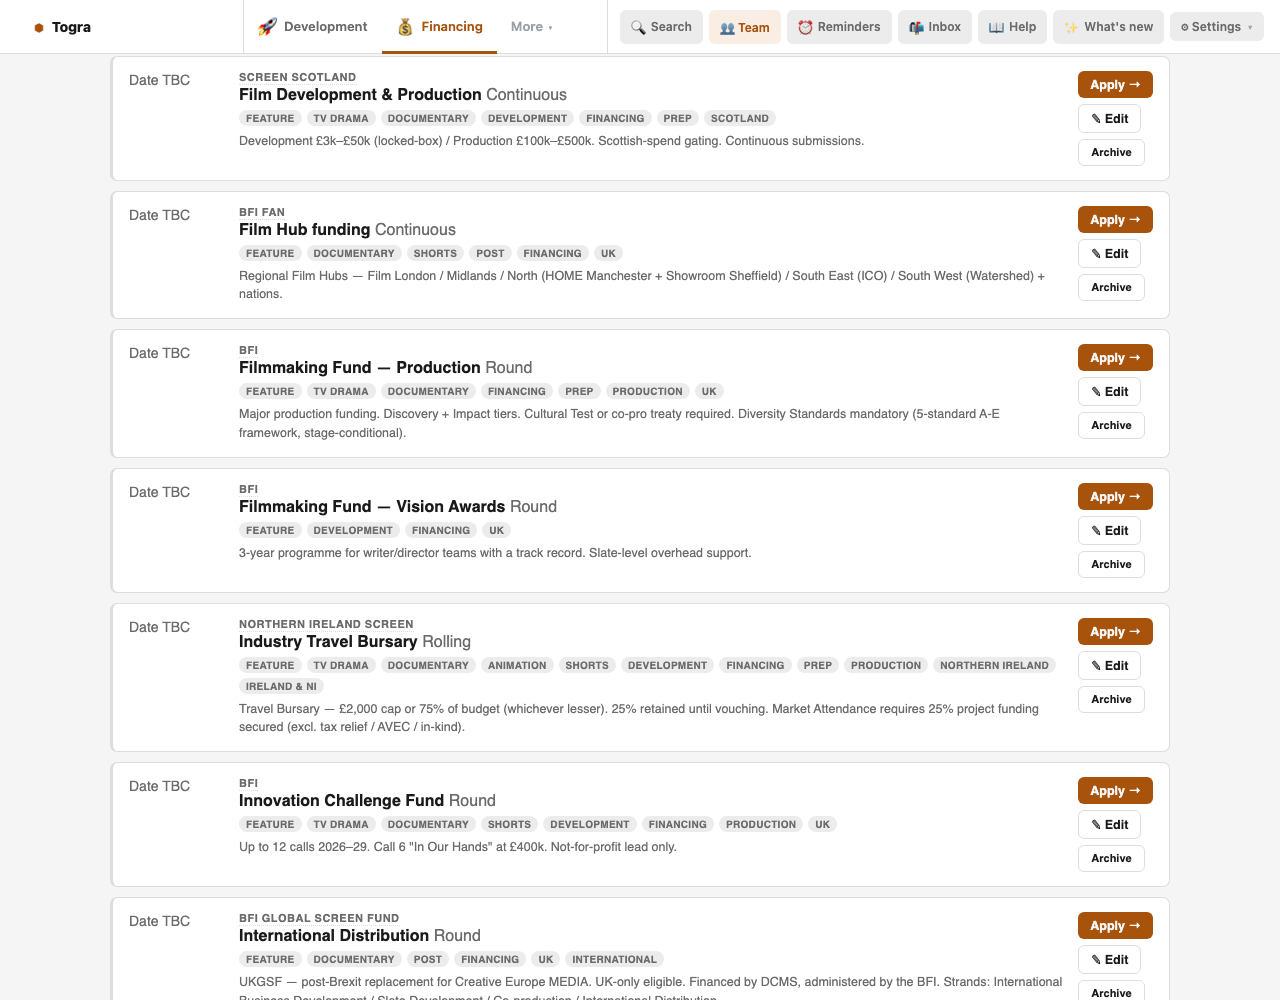
Task: Click the ANIMATION tag on Travel Bursary
Action: (x=517, y=665)
